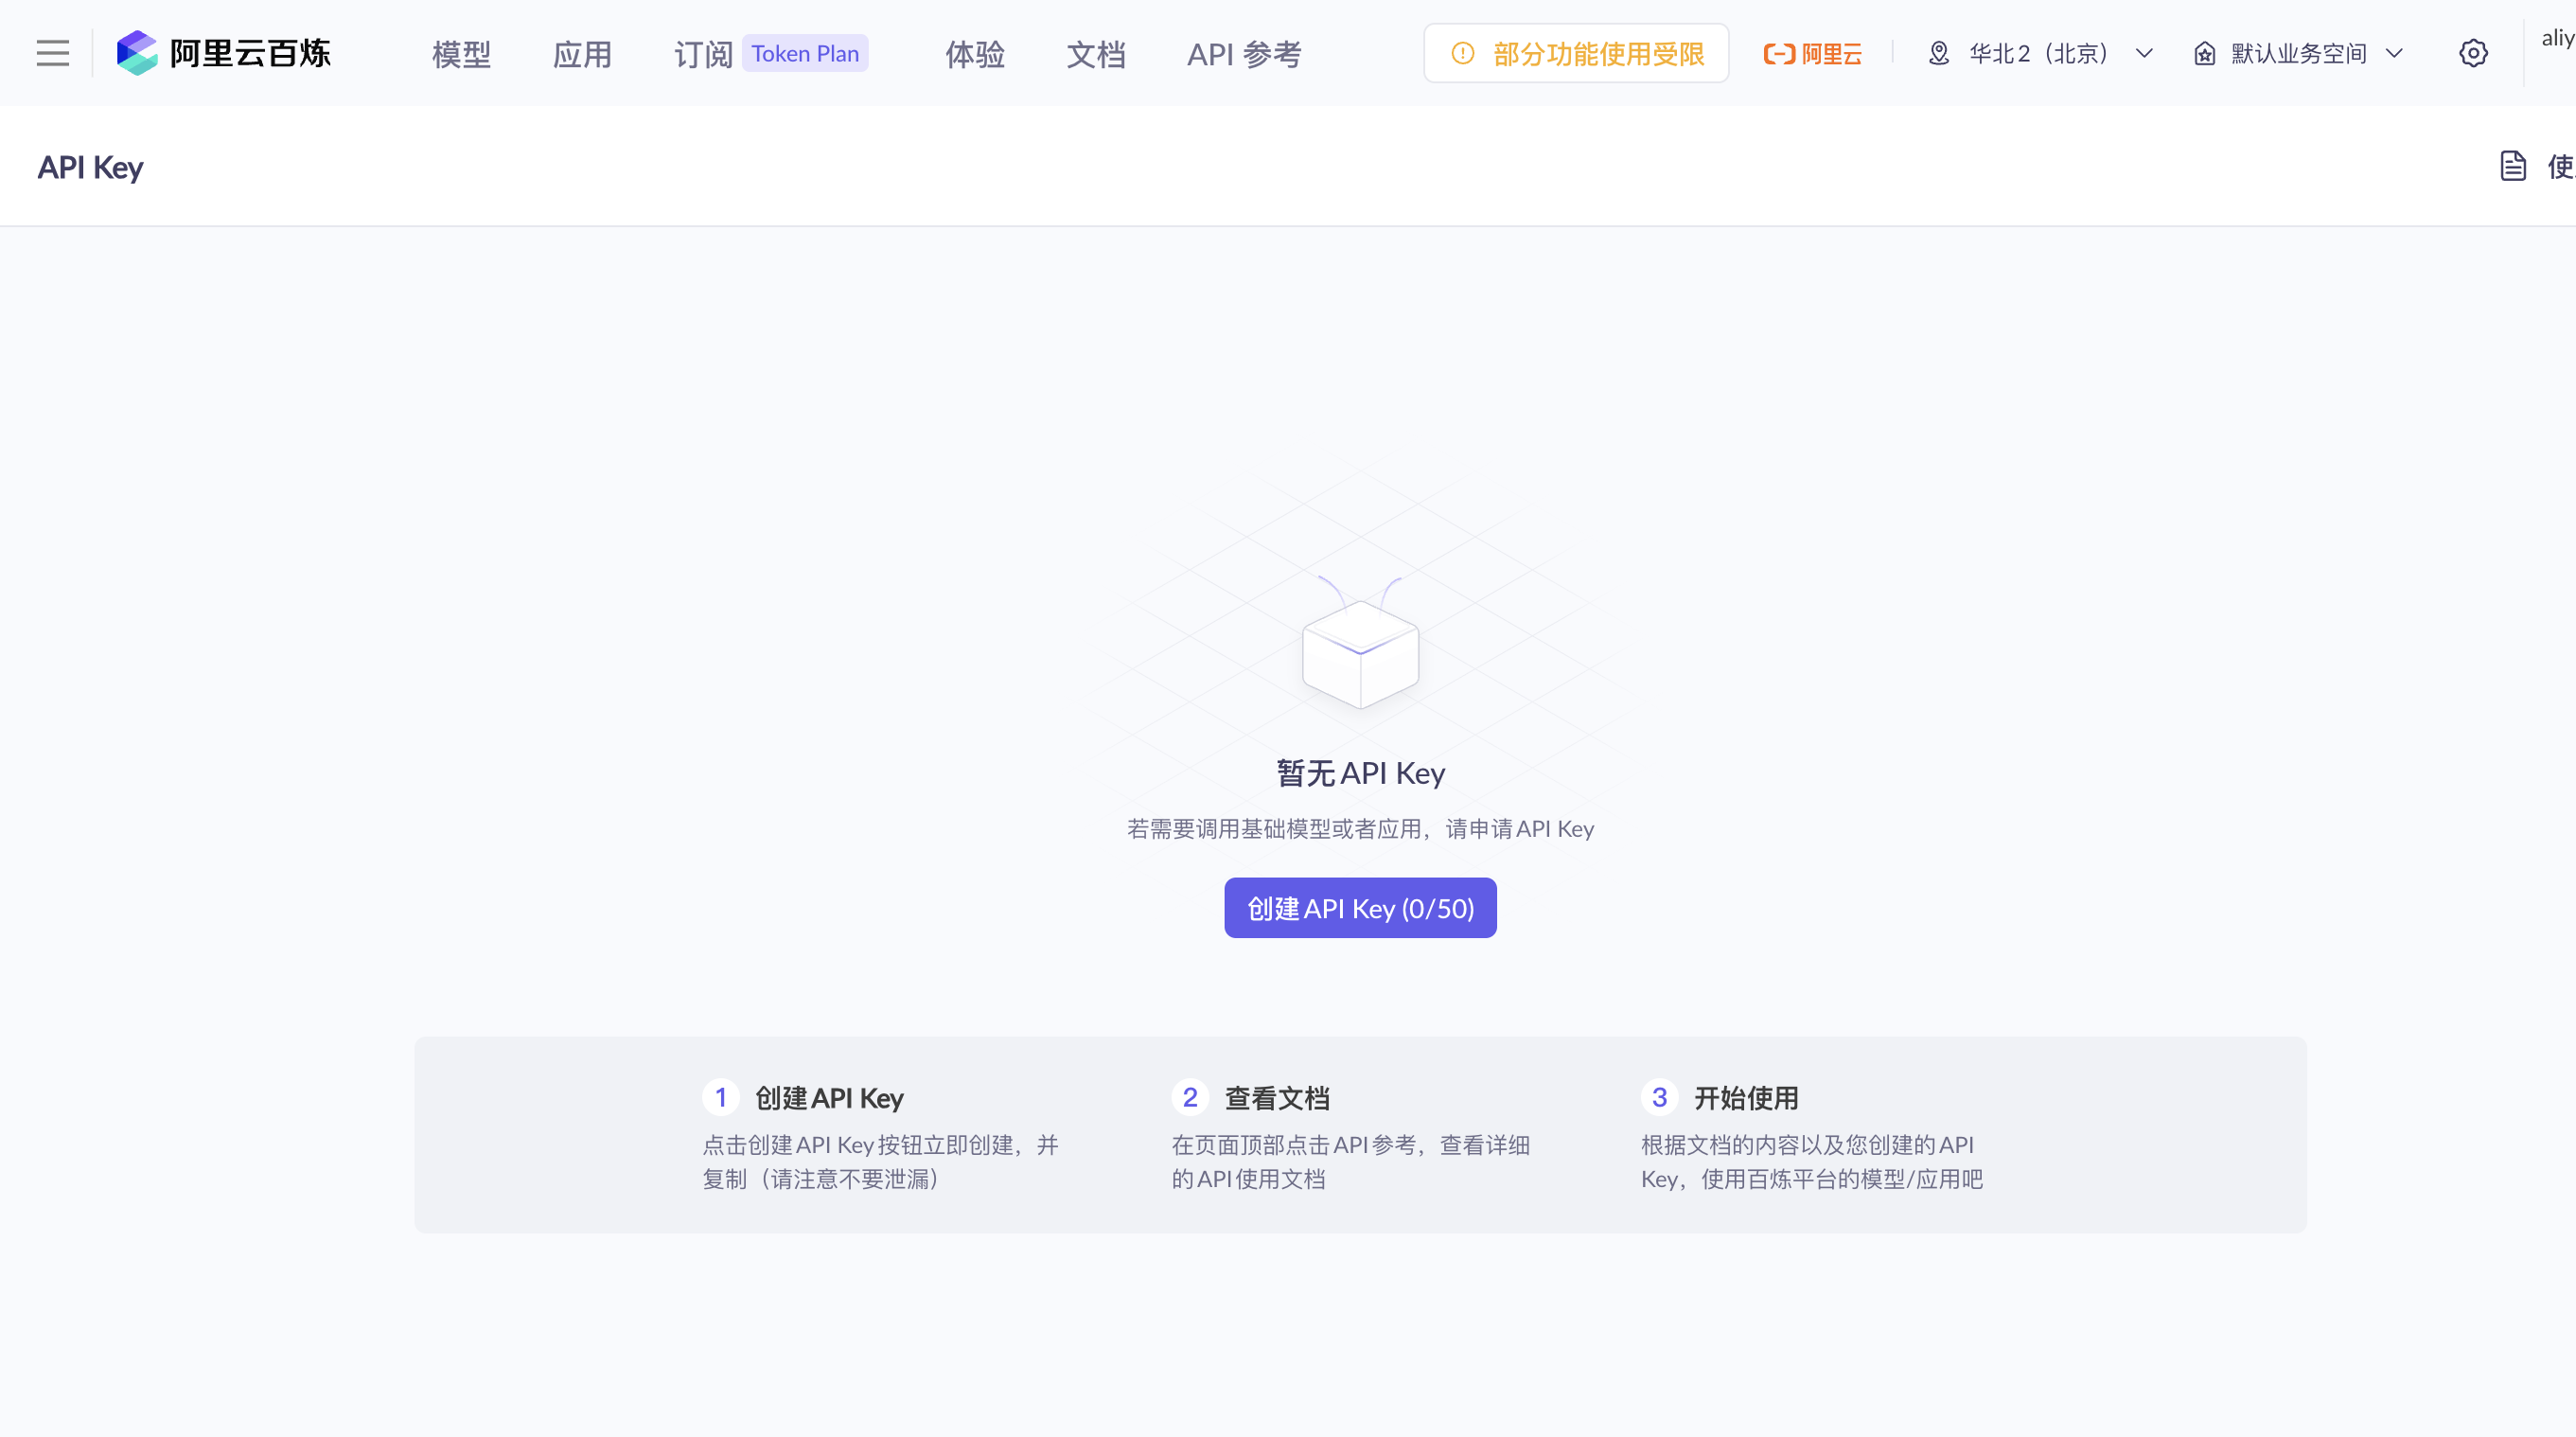This screenshot has width=2576, height=1437.
Task: Click the location pin icon
Action: click(1939, 53)
